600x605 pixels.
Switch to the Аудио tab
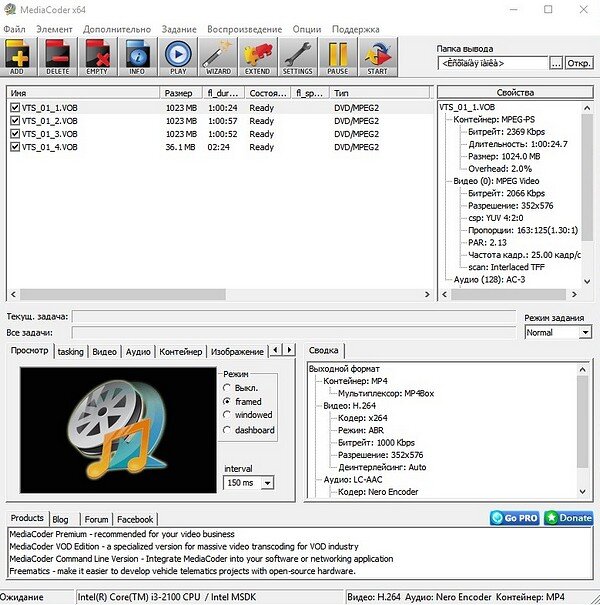(x=138, y=352)
